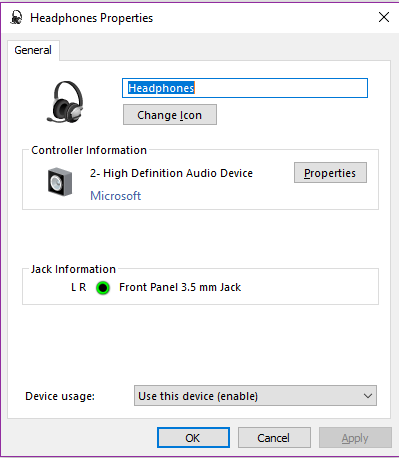Click 'Front Panel 3.5 mm Jack' text
This screenshot has width=399, height=458.
click(x=180, y=287)
